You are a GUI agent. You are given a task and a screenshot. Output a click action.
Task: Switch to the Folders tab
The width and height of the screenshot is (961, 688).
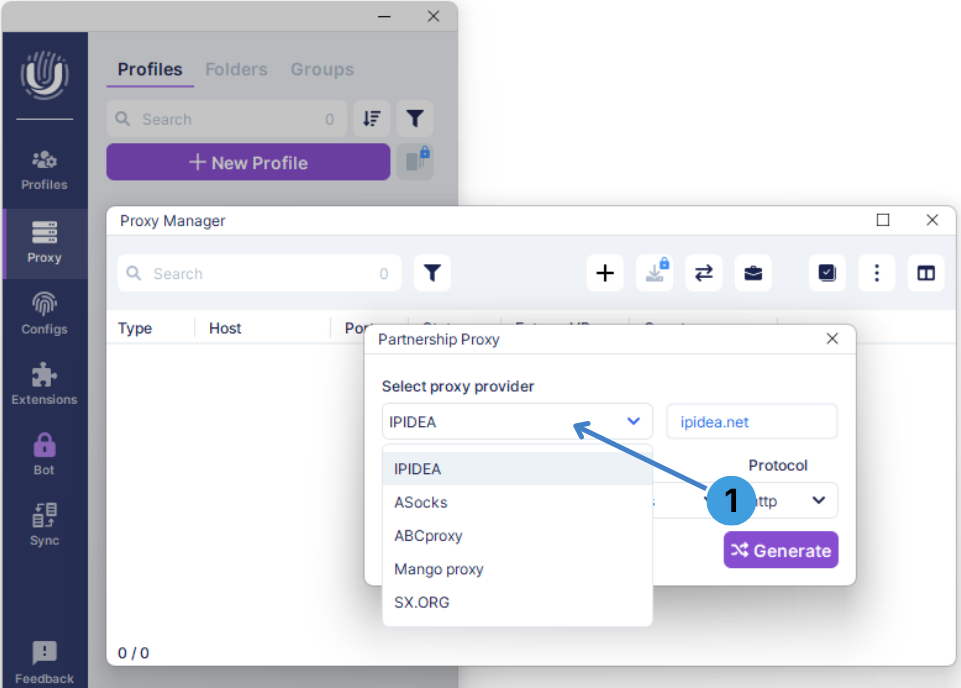[x=236, y=69]
